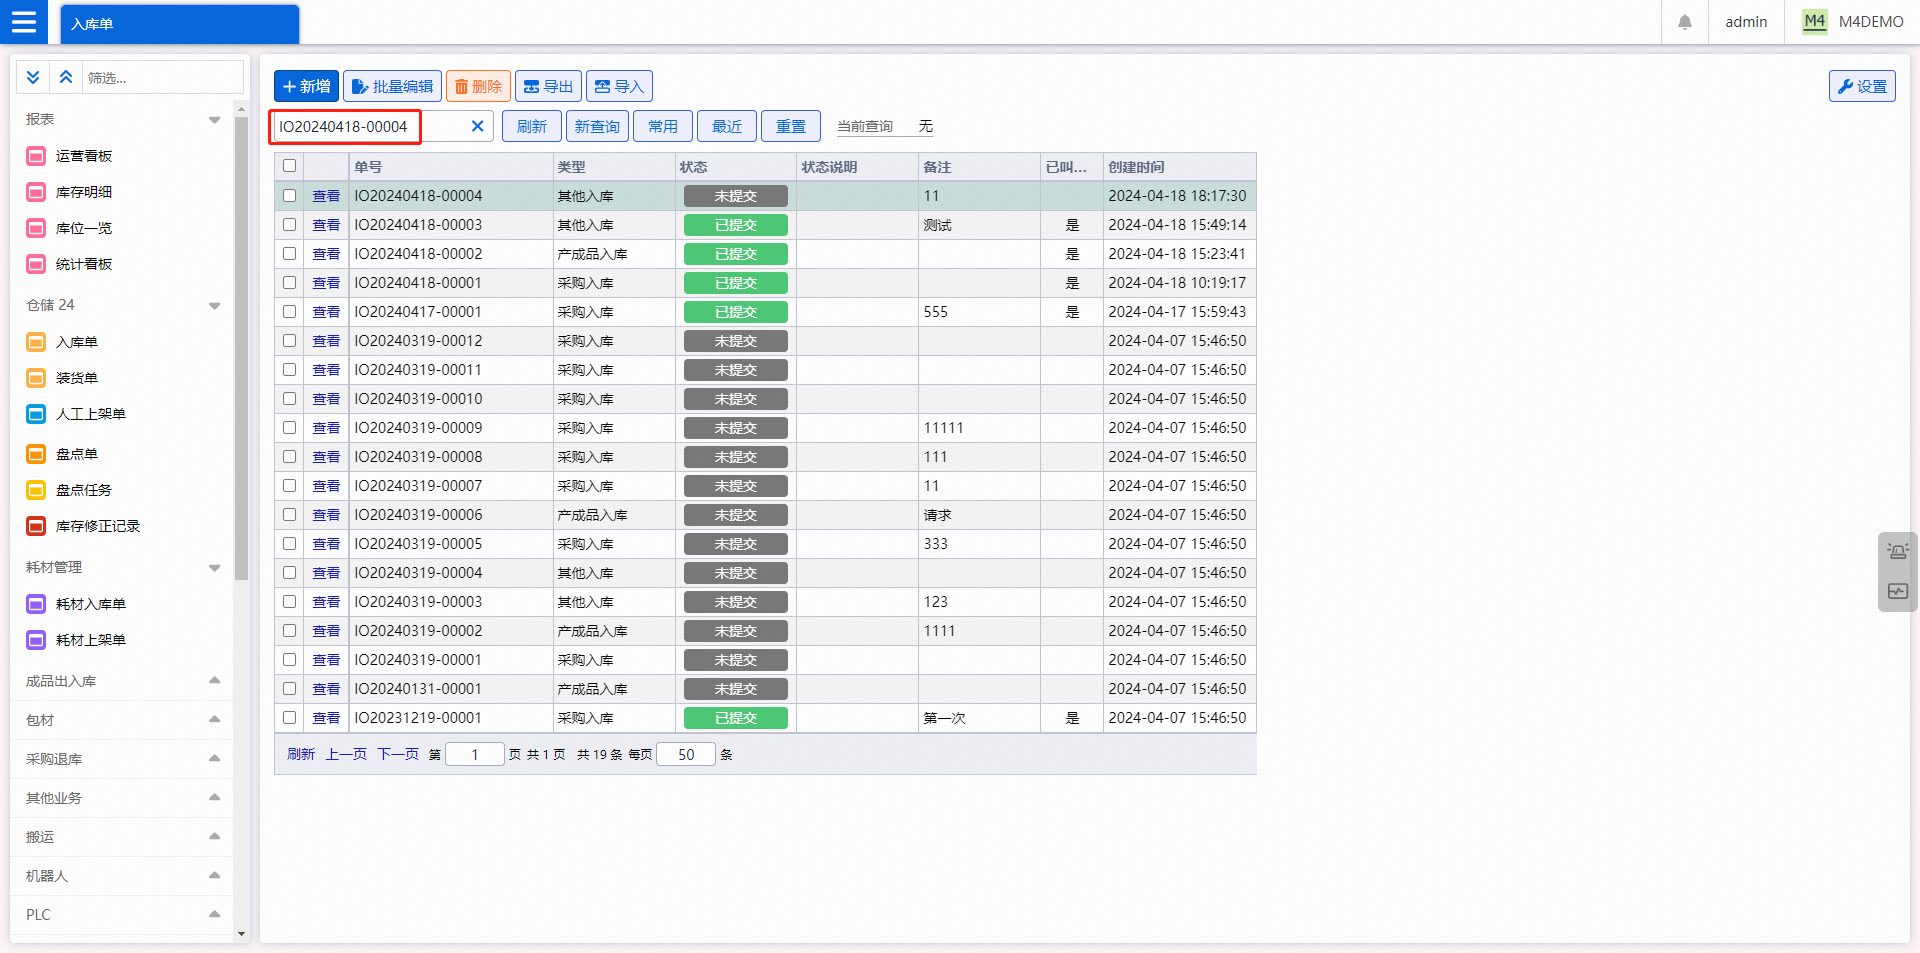
Task: Click the sidebar 筛选 filter field
Action: click(x=163, y=77)
